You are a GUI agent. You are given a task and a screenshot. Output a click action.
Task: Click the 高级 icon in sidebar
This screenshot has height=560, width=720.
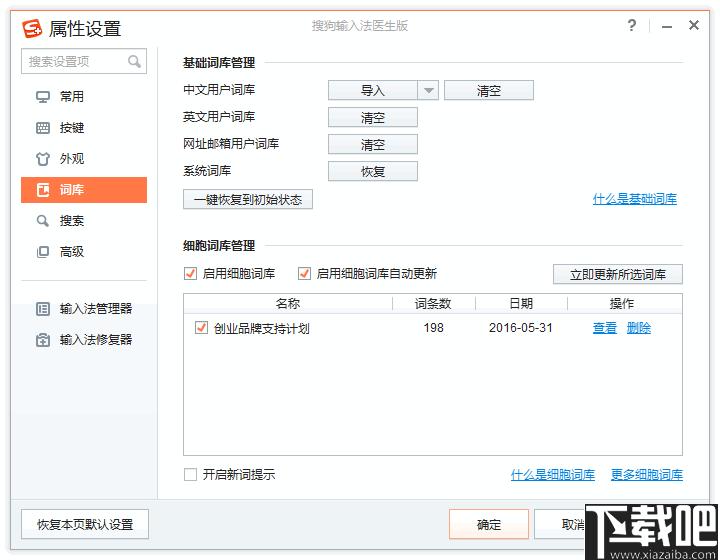click(x=43, y=252)
